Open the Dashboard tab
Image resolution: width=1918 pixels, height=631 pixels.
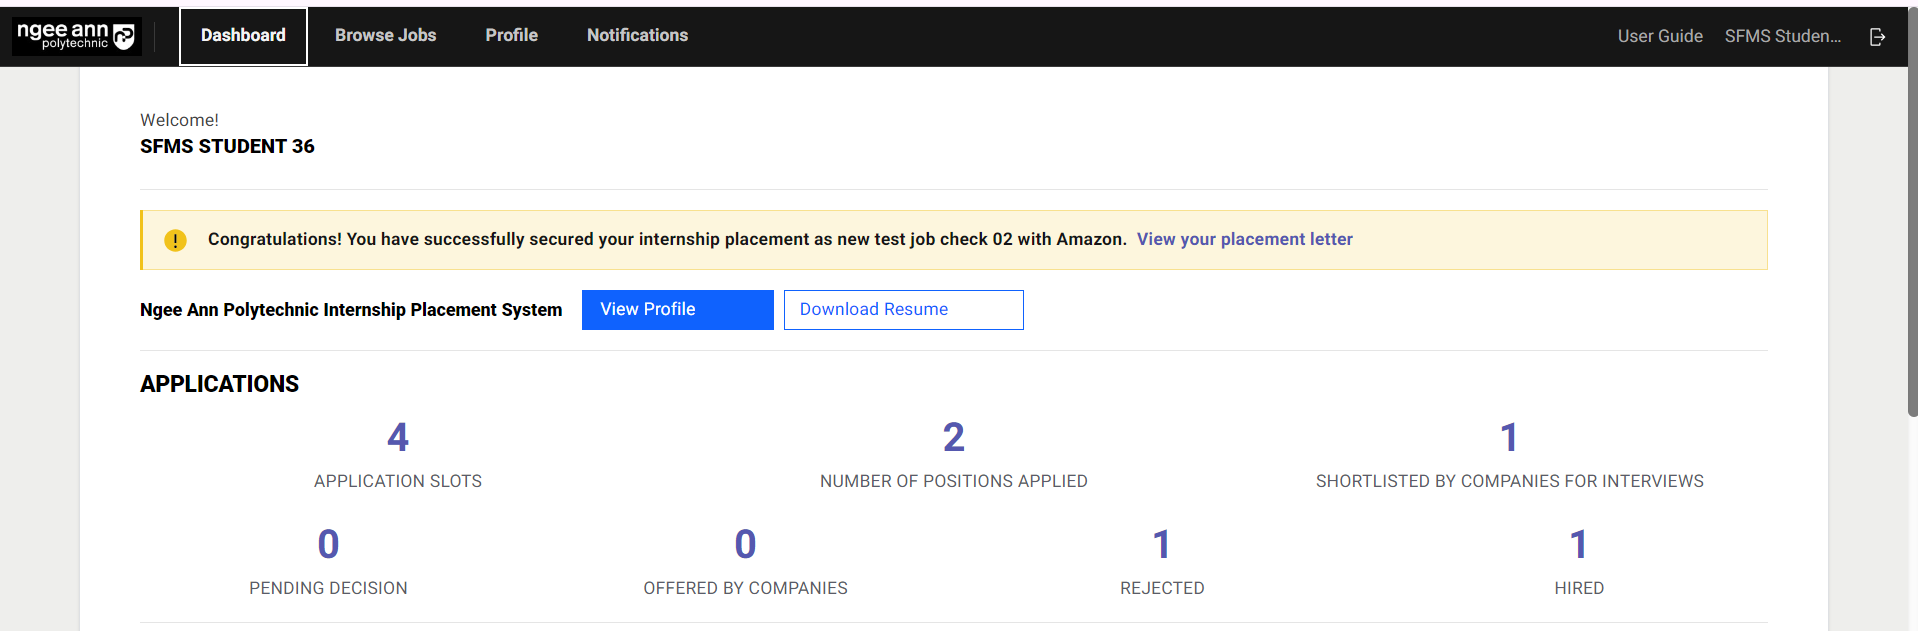pyautogui.click(x=243, y=36)
